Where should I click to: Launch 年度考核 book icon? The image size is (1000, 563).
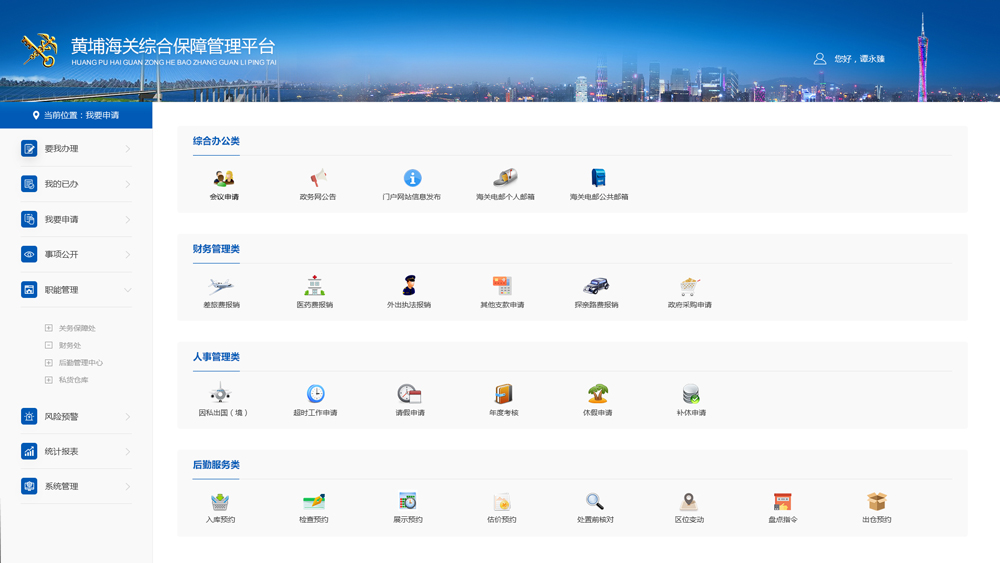(x=503, y=394)
